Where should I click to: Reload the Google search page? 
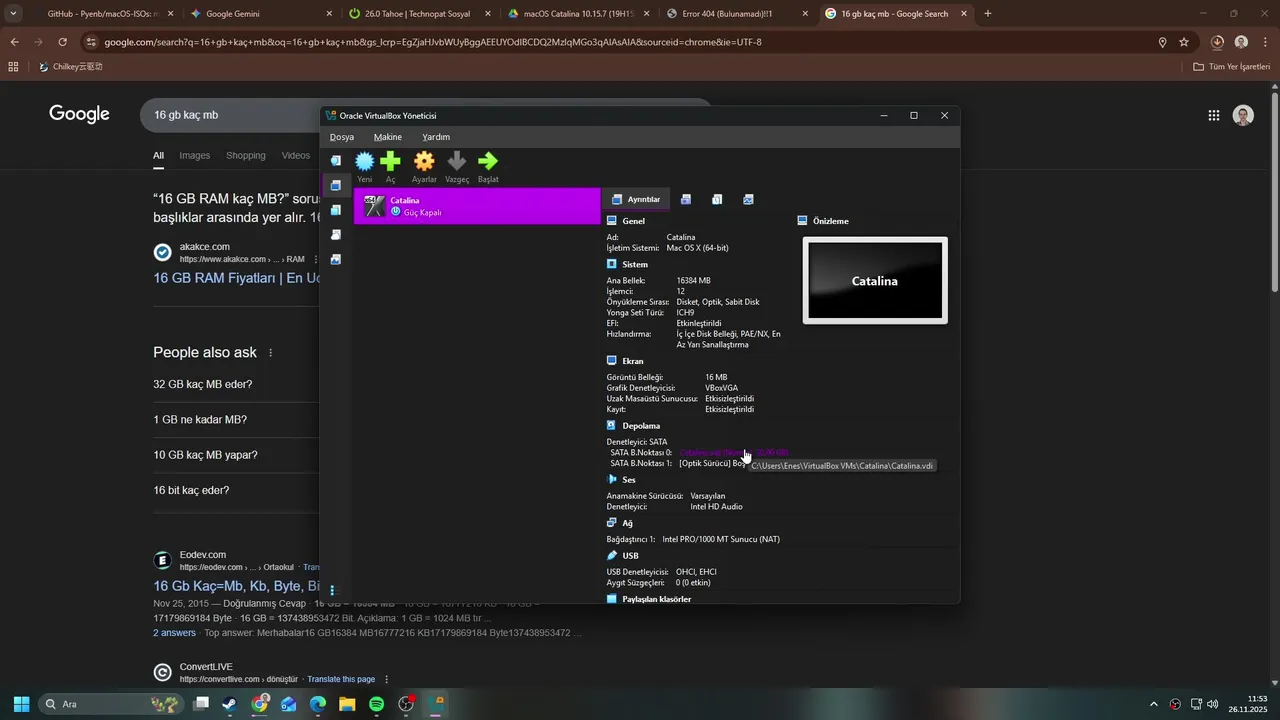(62, 42)
